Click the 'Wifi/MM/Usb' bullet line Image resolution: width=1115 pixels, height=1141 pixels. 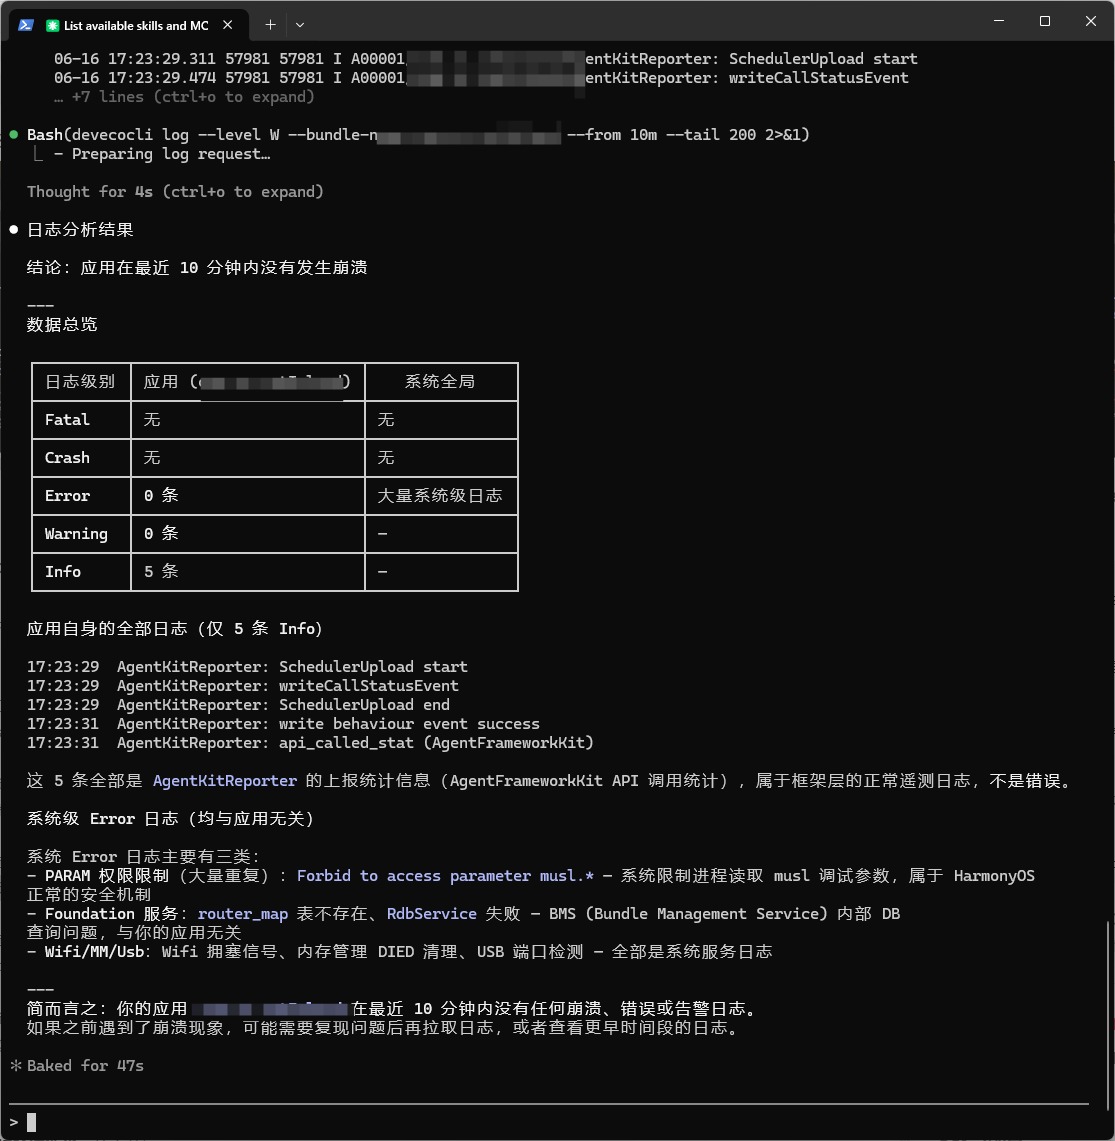(x=400, y=952)
